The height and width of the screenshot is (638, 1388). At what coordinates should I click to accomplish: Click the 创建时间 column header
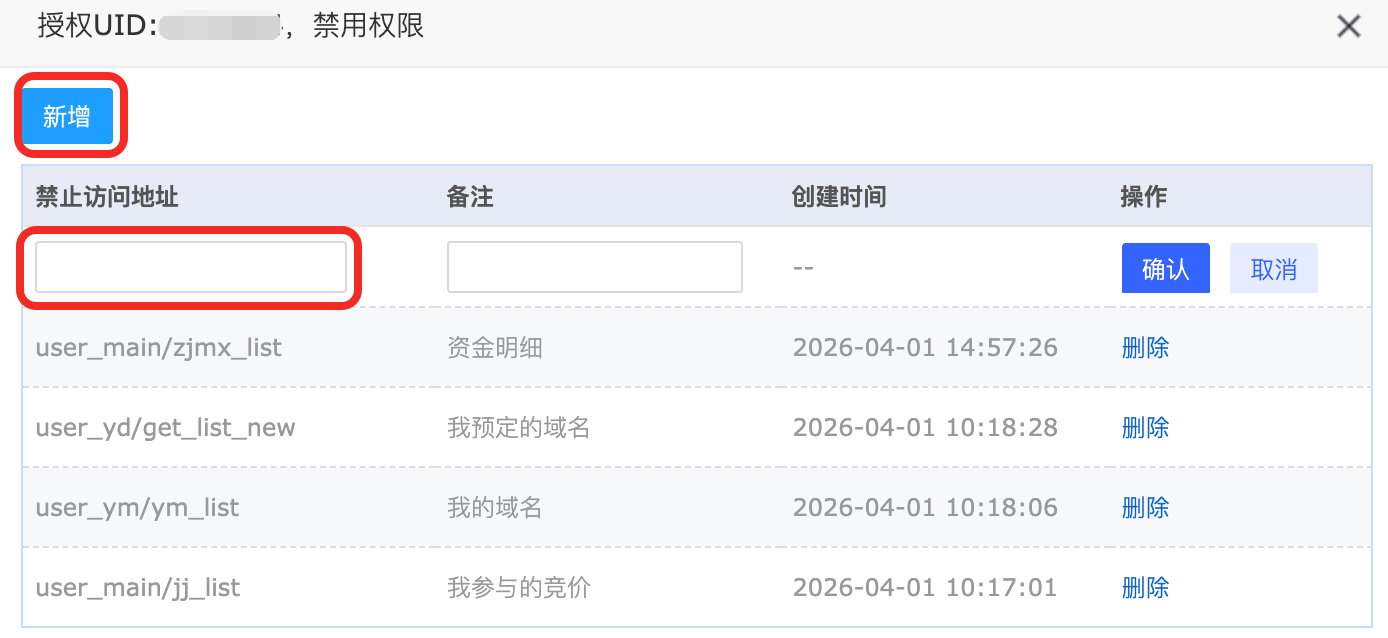838,196
